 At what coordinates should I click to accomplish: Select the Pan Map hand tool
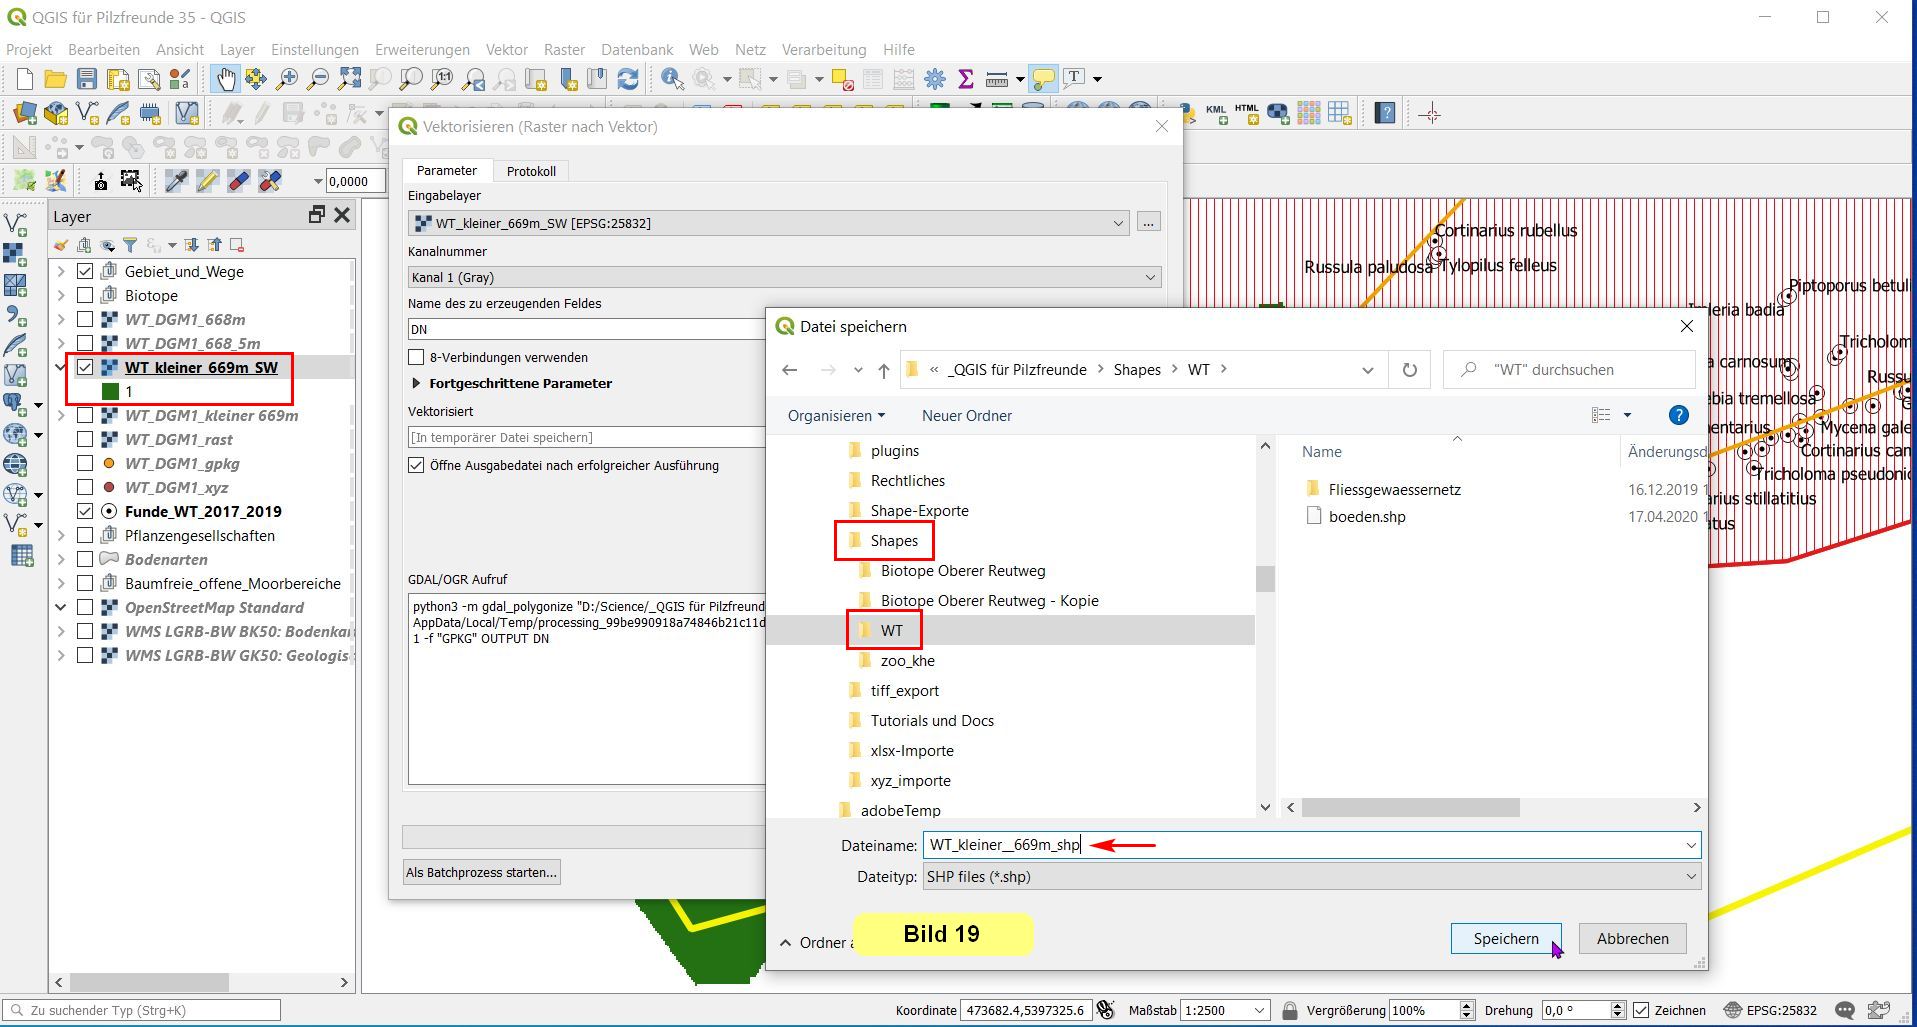coord(225,79)
